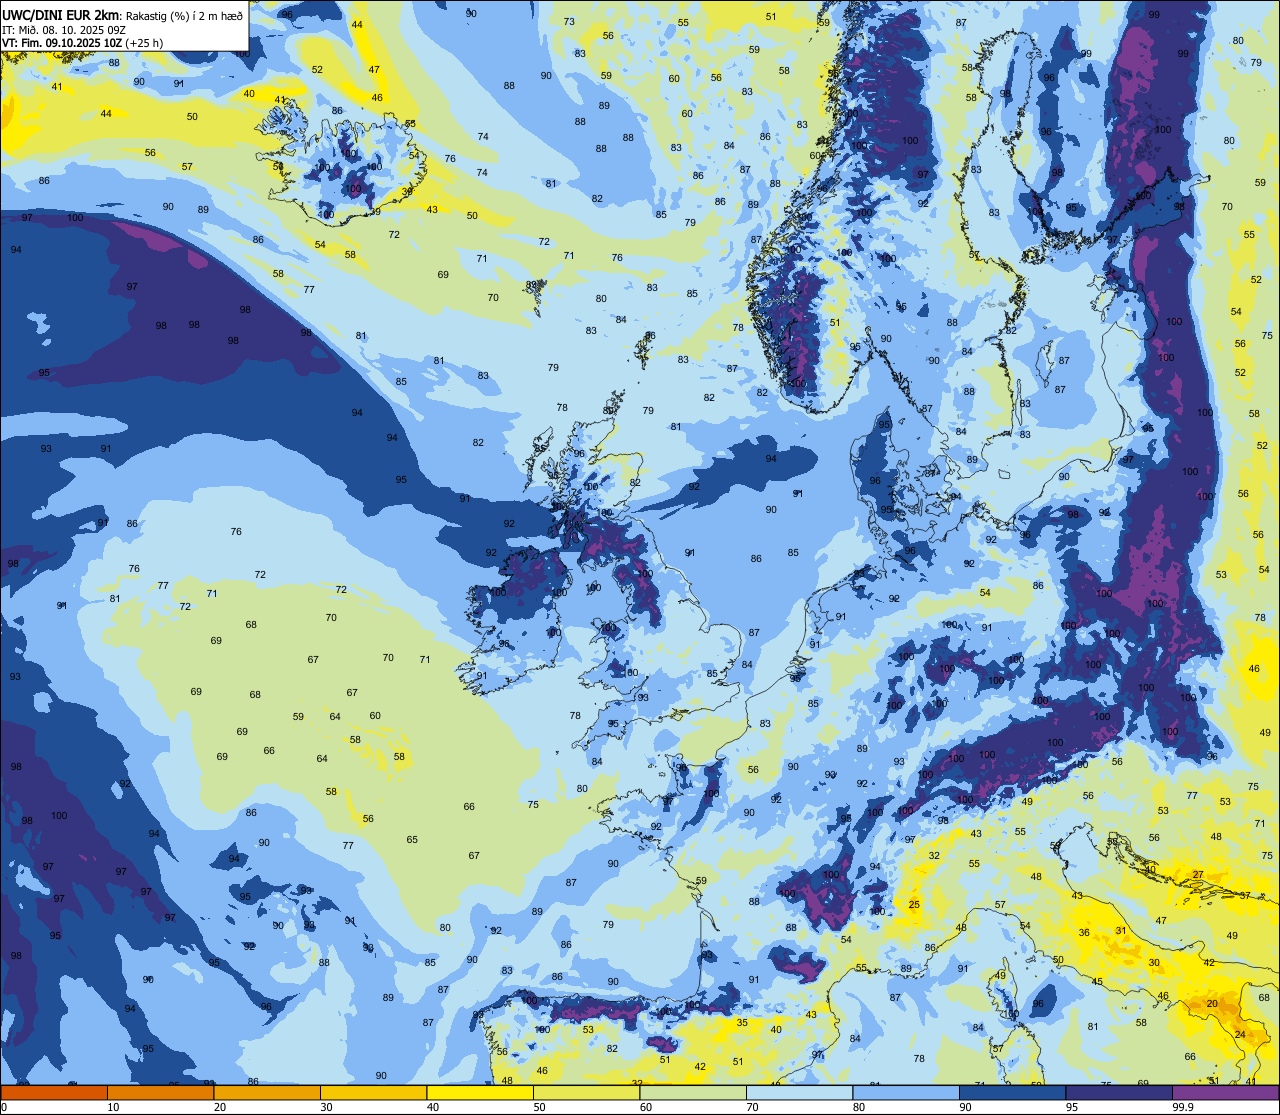Click the purple legend swatch above 99.9
The width and height of the screenshot is (1280, 1115).
coord(1226,1092)
